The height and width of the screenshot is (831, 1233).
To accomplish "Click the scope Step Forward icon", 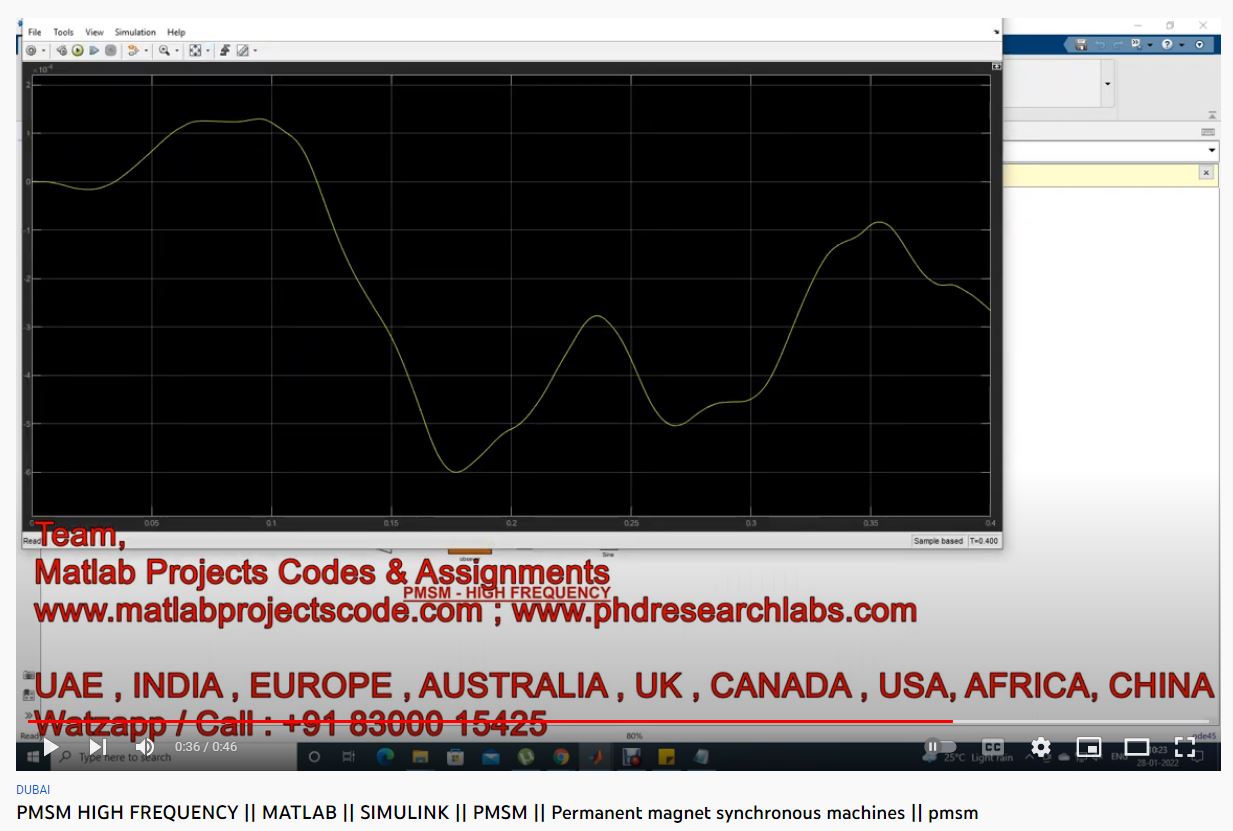I will pos(94,50).
